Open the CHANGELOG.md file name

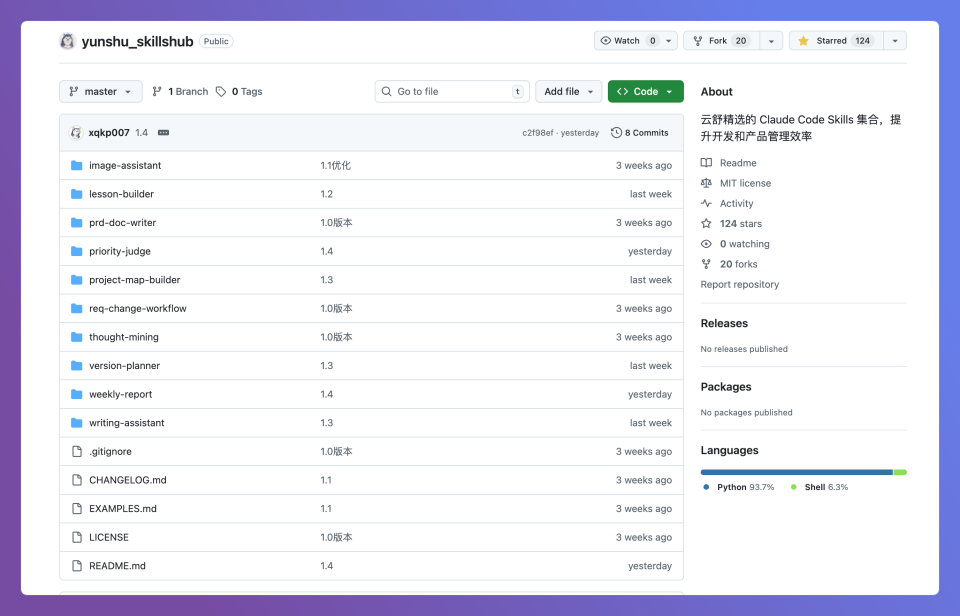coord(128,480)
